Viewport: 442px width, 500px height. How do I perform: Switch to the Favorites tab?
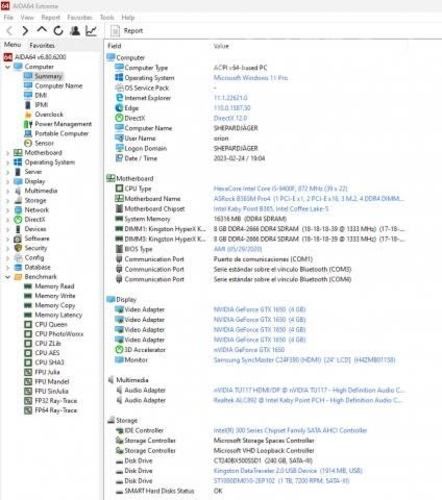(x=42, y=45)
